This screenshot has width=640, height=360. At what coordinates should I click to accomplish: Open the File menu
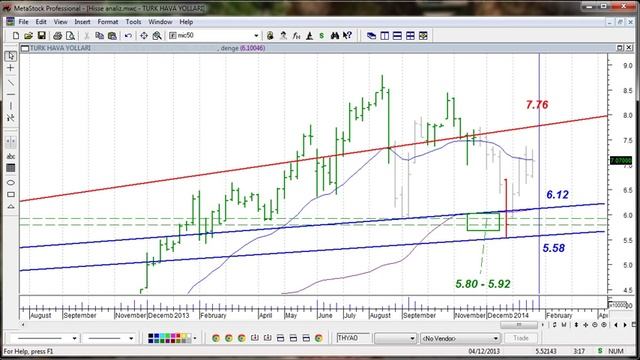pos(23,22)
